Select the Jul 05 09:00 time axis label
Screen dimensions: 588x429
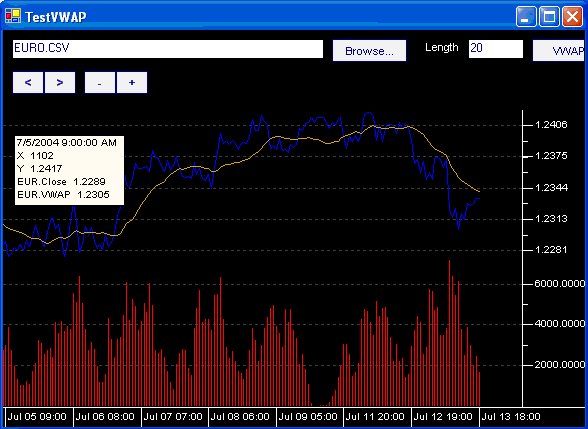coord(37,417)
